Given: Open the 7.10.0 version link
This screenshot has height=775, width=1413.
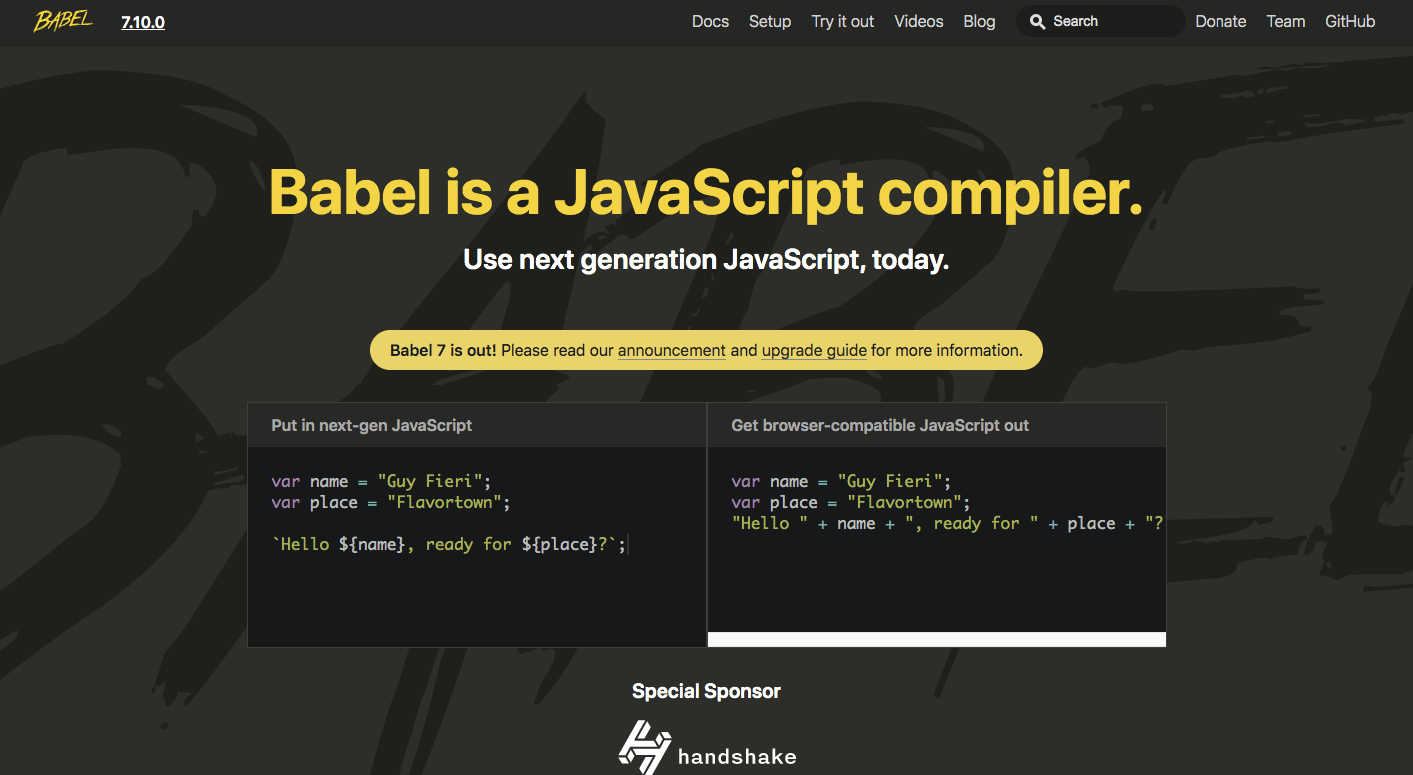Looking at the screenshot, I should pos(143,22).
